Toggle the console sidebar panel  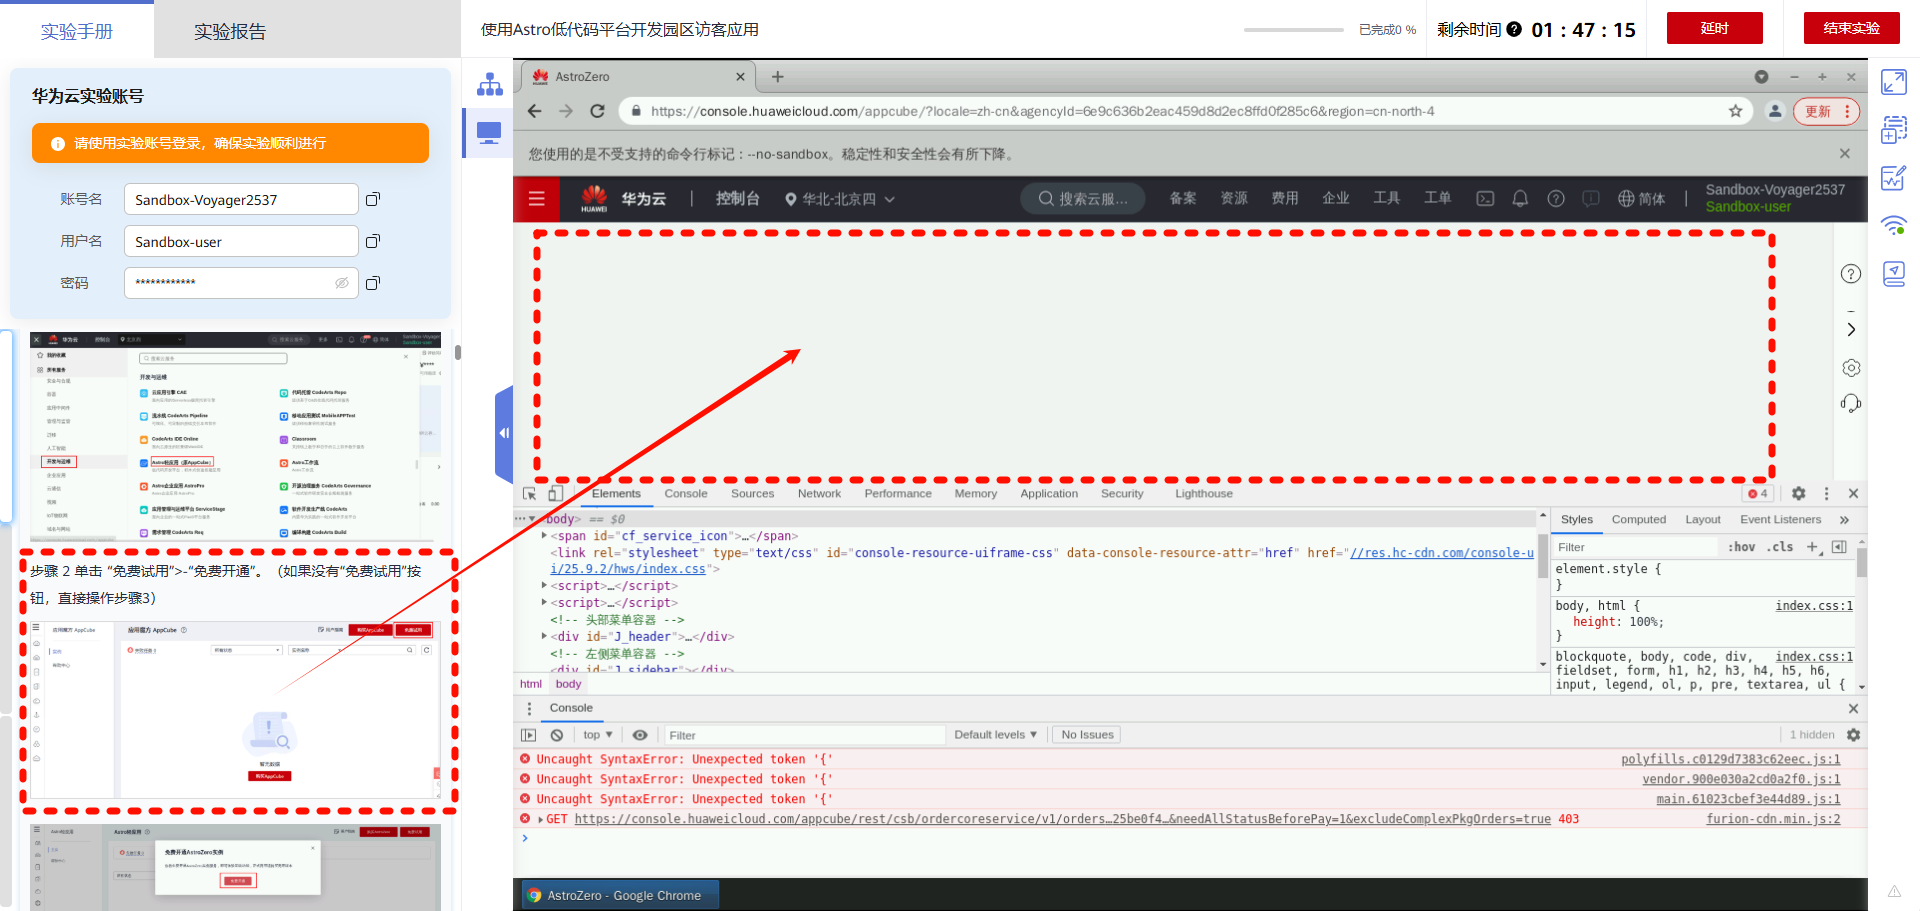tap(529, 735)
